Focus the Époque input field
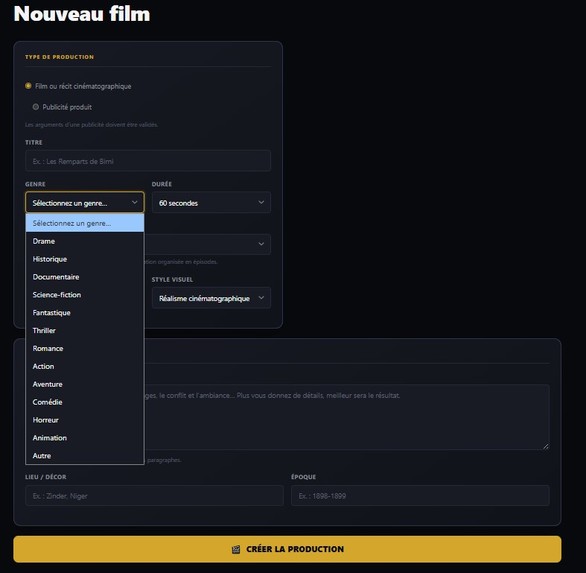This screenshot has width=586, height=573. [420, 496]
